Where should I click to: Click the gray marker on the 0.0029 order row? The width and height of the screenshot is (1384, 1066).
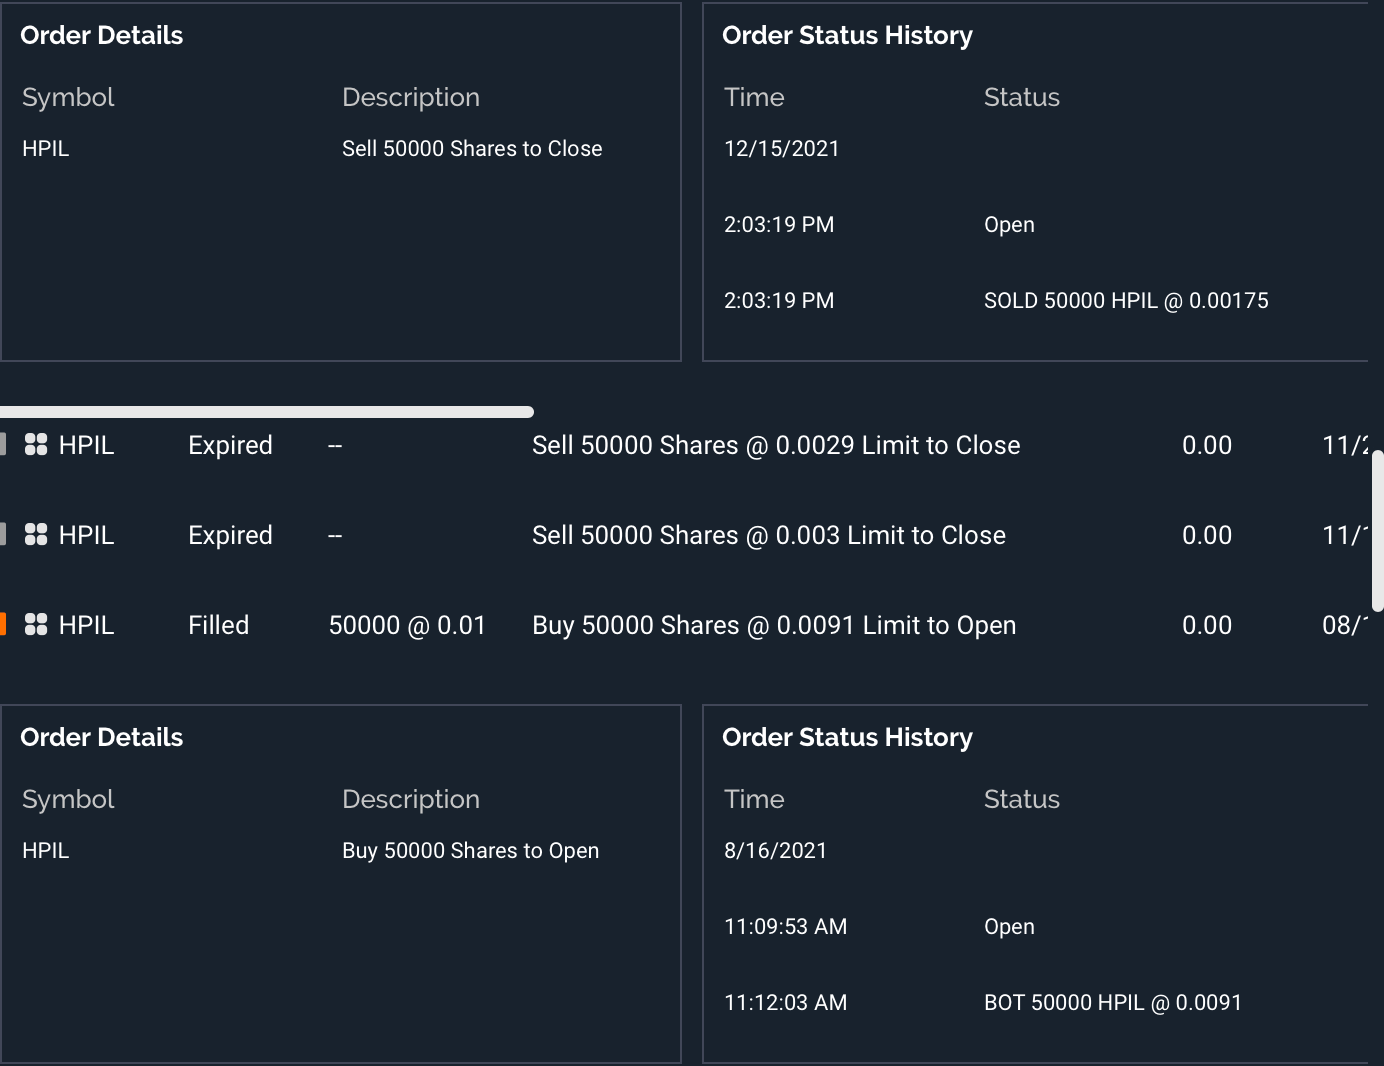[x=3, y=445]
